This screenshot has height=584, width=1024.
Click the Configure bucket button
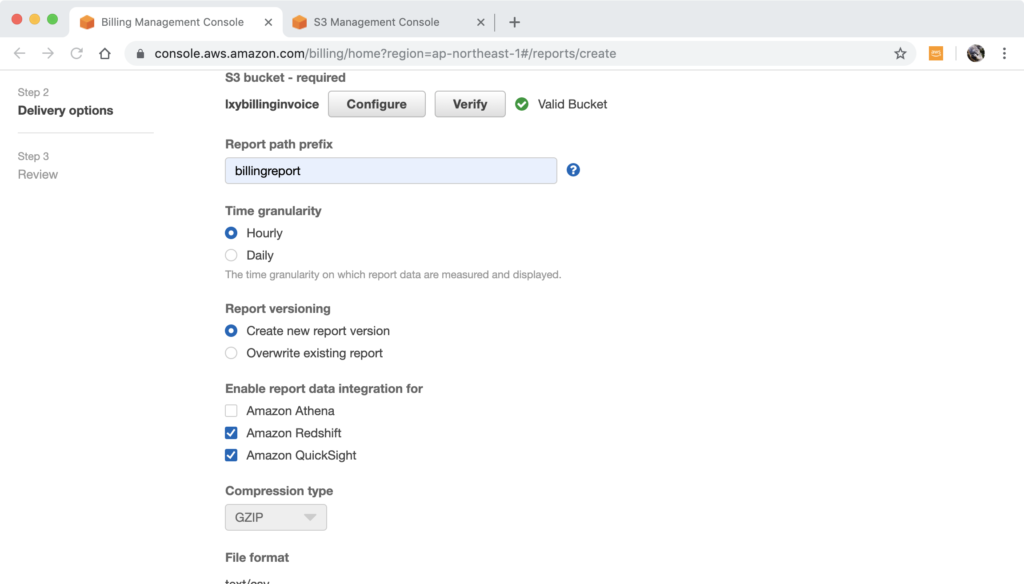377,104
